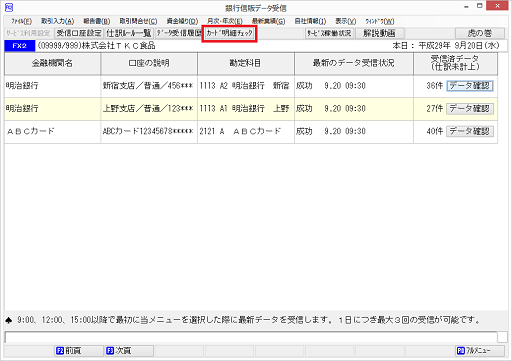Screen dimensions: 512x361
Task: Open the 月次・年次(E) menu
Action: point(225,21)
